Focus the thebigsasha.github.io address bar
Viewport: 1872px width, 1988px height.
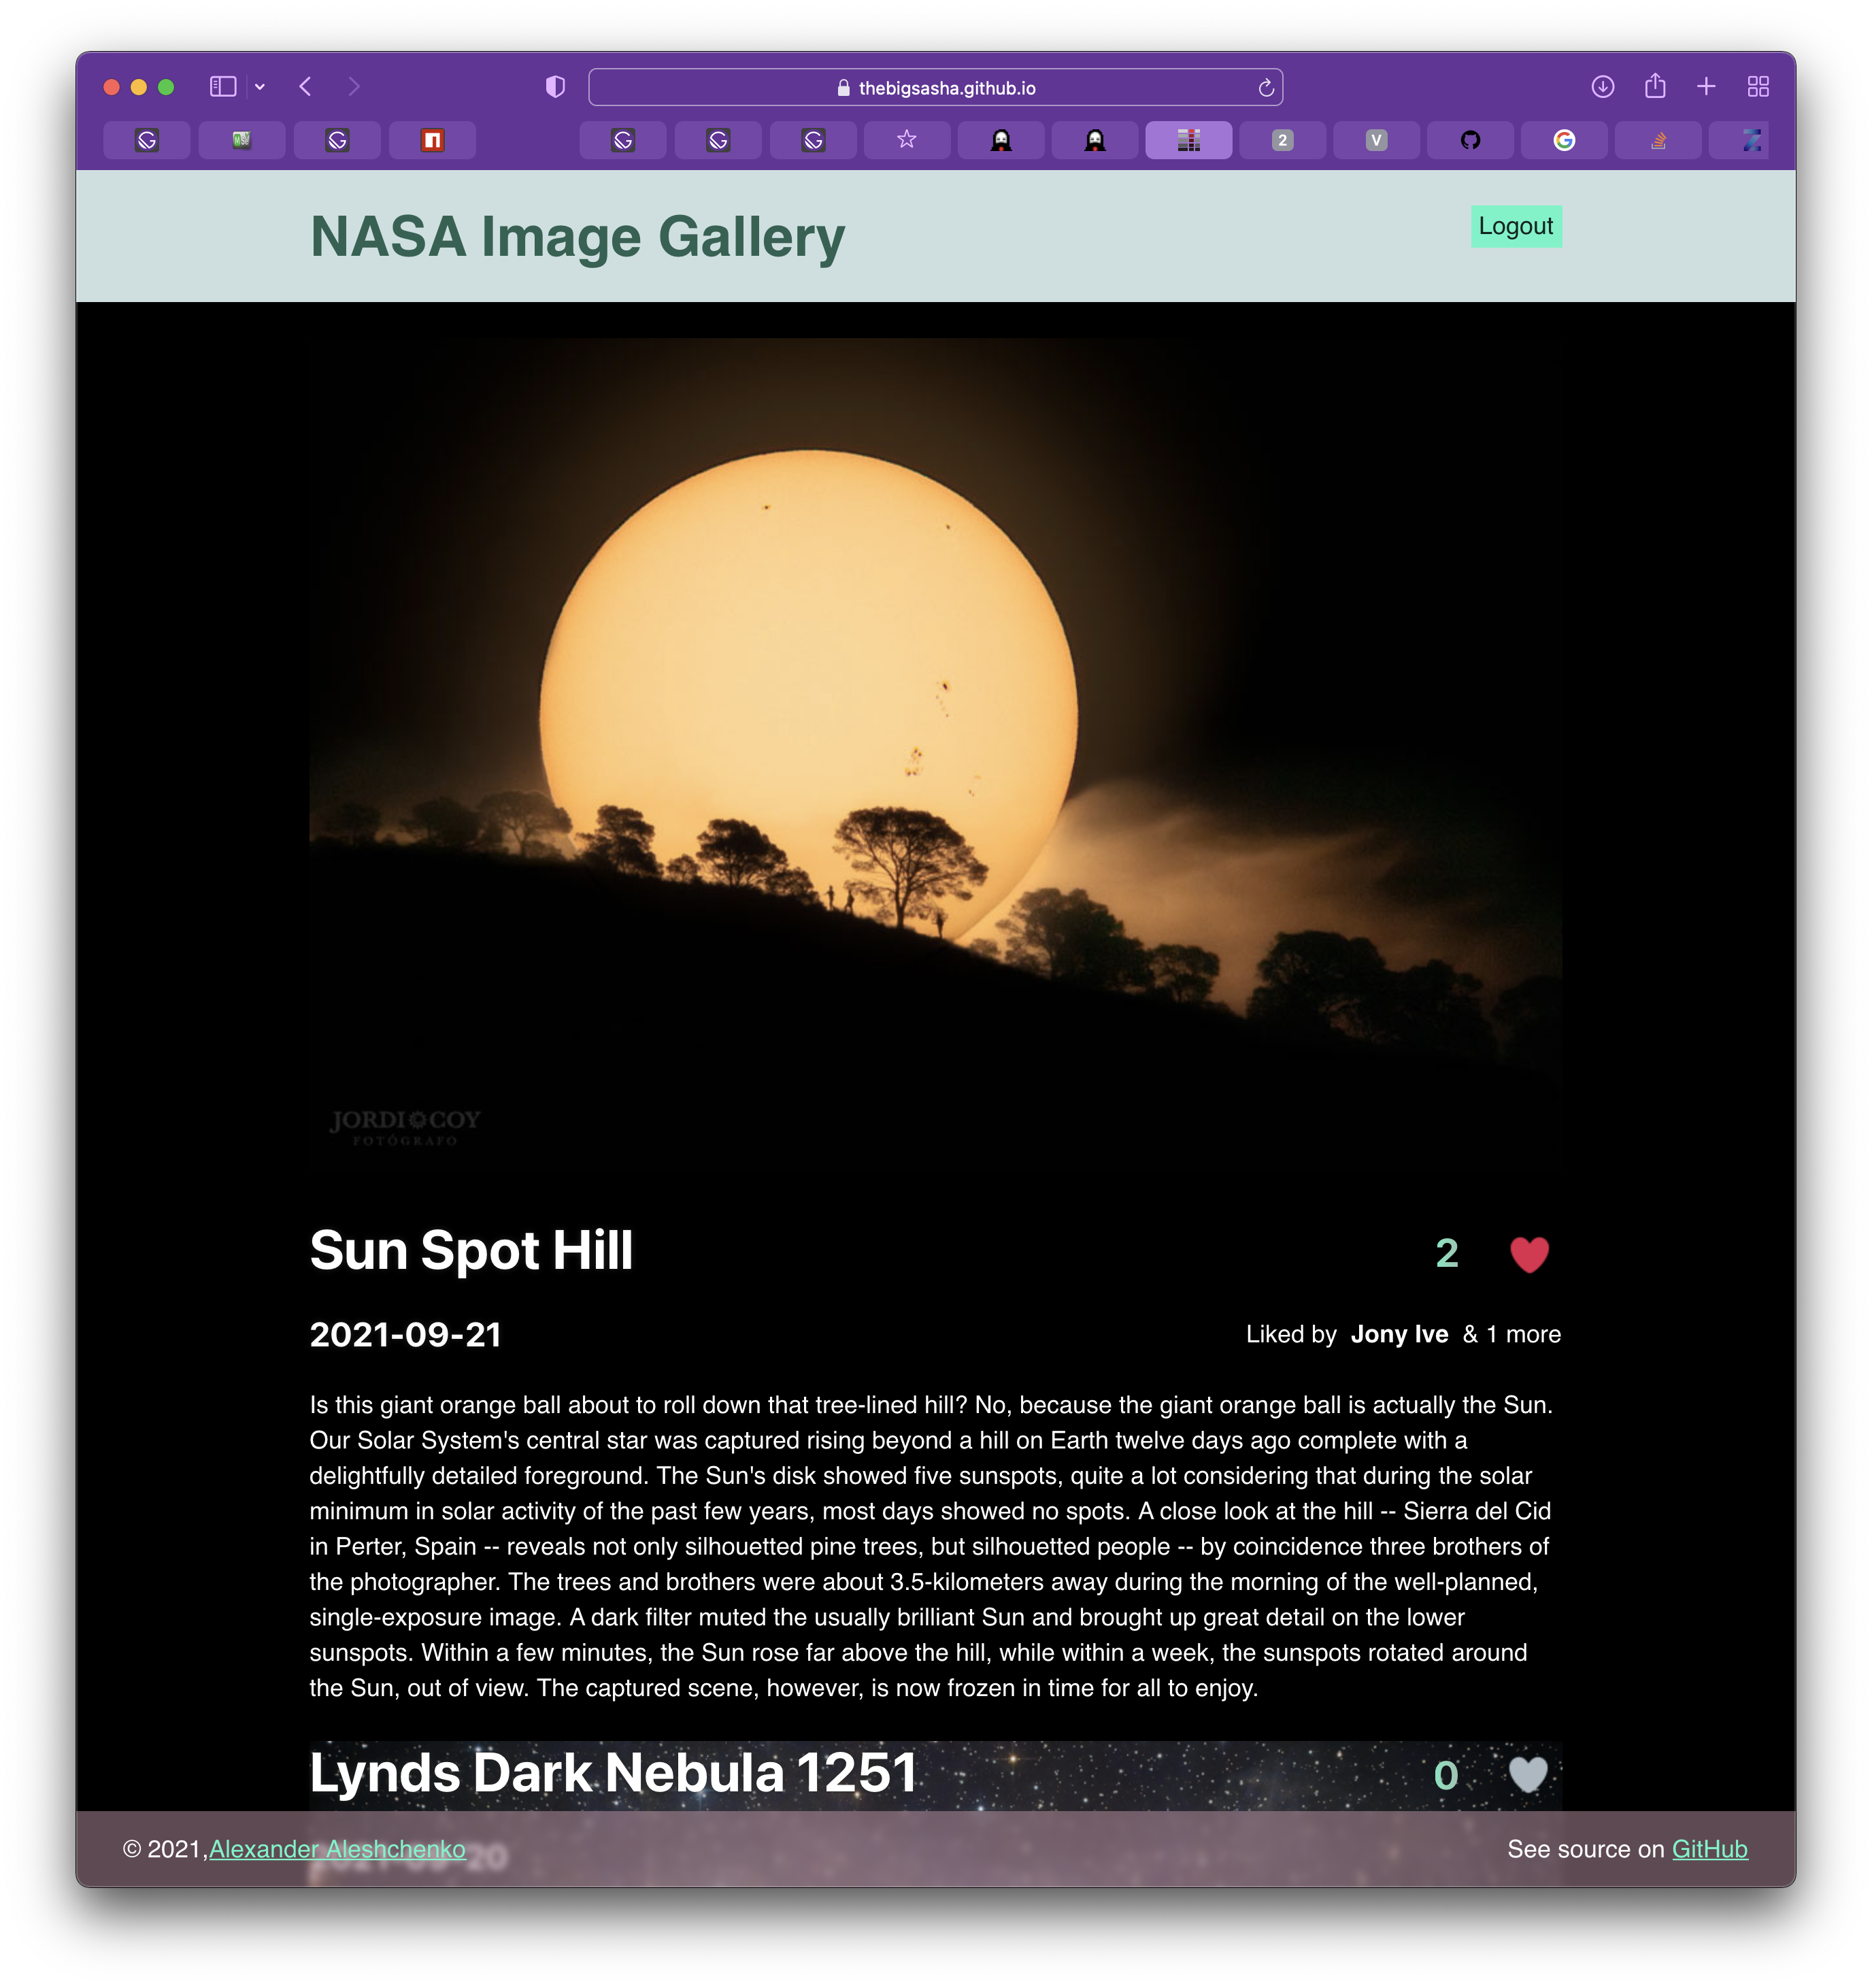[x=935, y=87]
